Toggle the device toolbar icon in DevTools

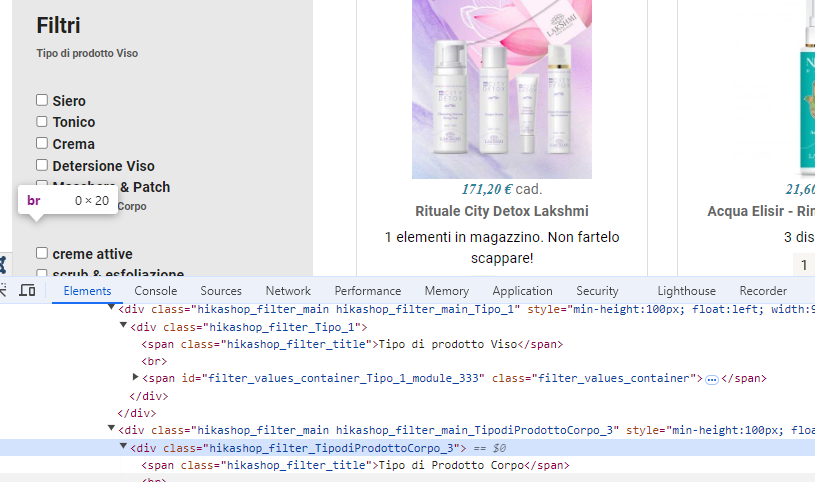tap(27, 290)
